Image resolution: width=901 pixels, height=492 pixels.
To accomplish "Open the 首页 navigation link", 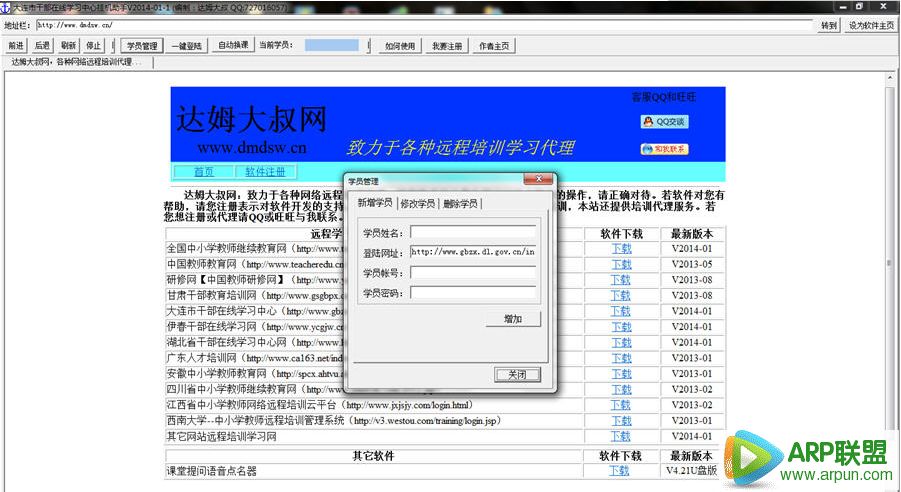I will coord(203,171).
